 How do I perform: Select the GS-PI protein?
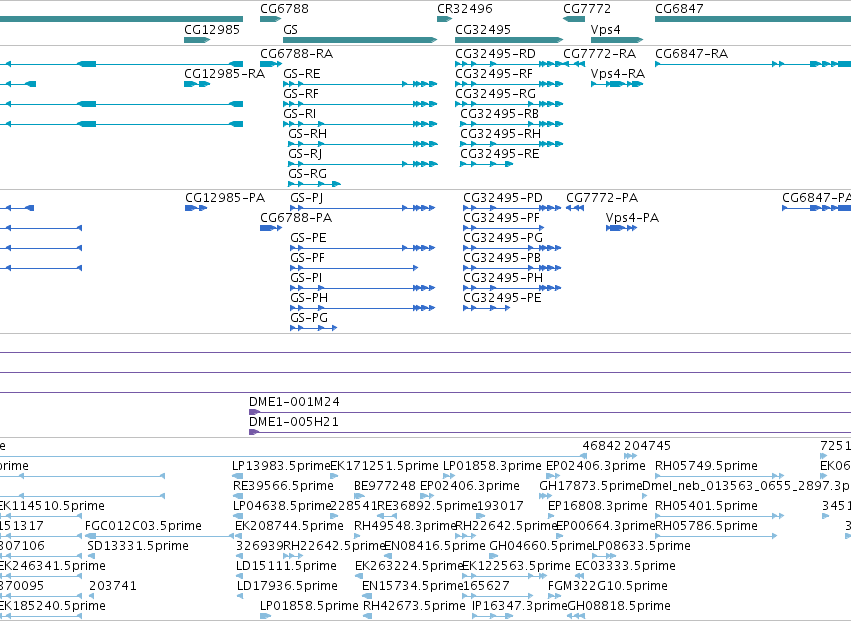[363, 288]
